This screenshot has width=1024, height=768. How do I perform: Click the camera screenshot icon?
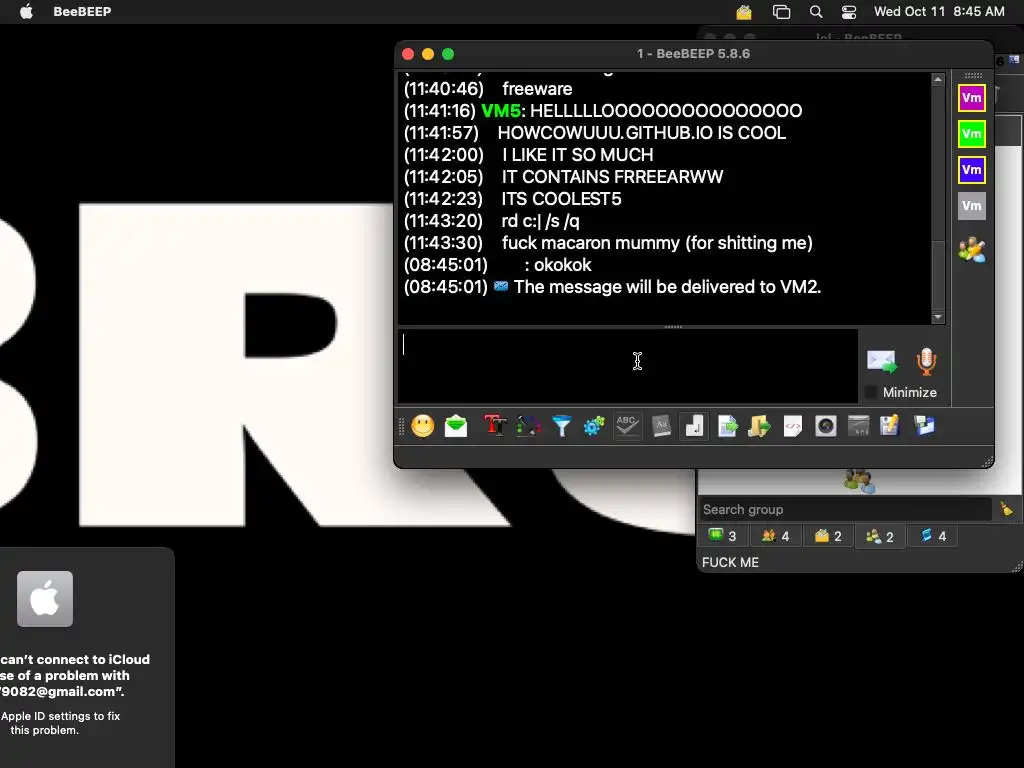[x=825, y=426]
